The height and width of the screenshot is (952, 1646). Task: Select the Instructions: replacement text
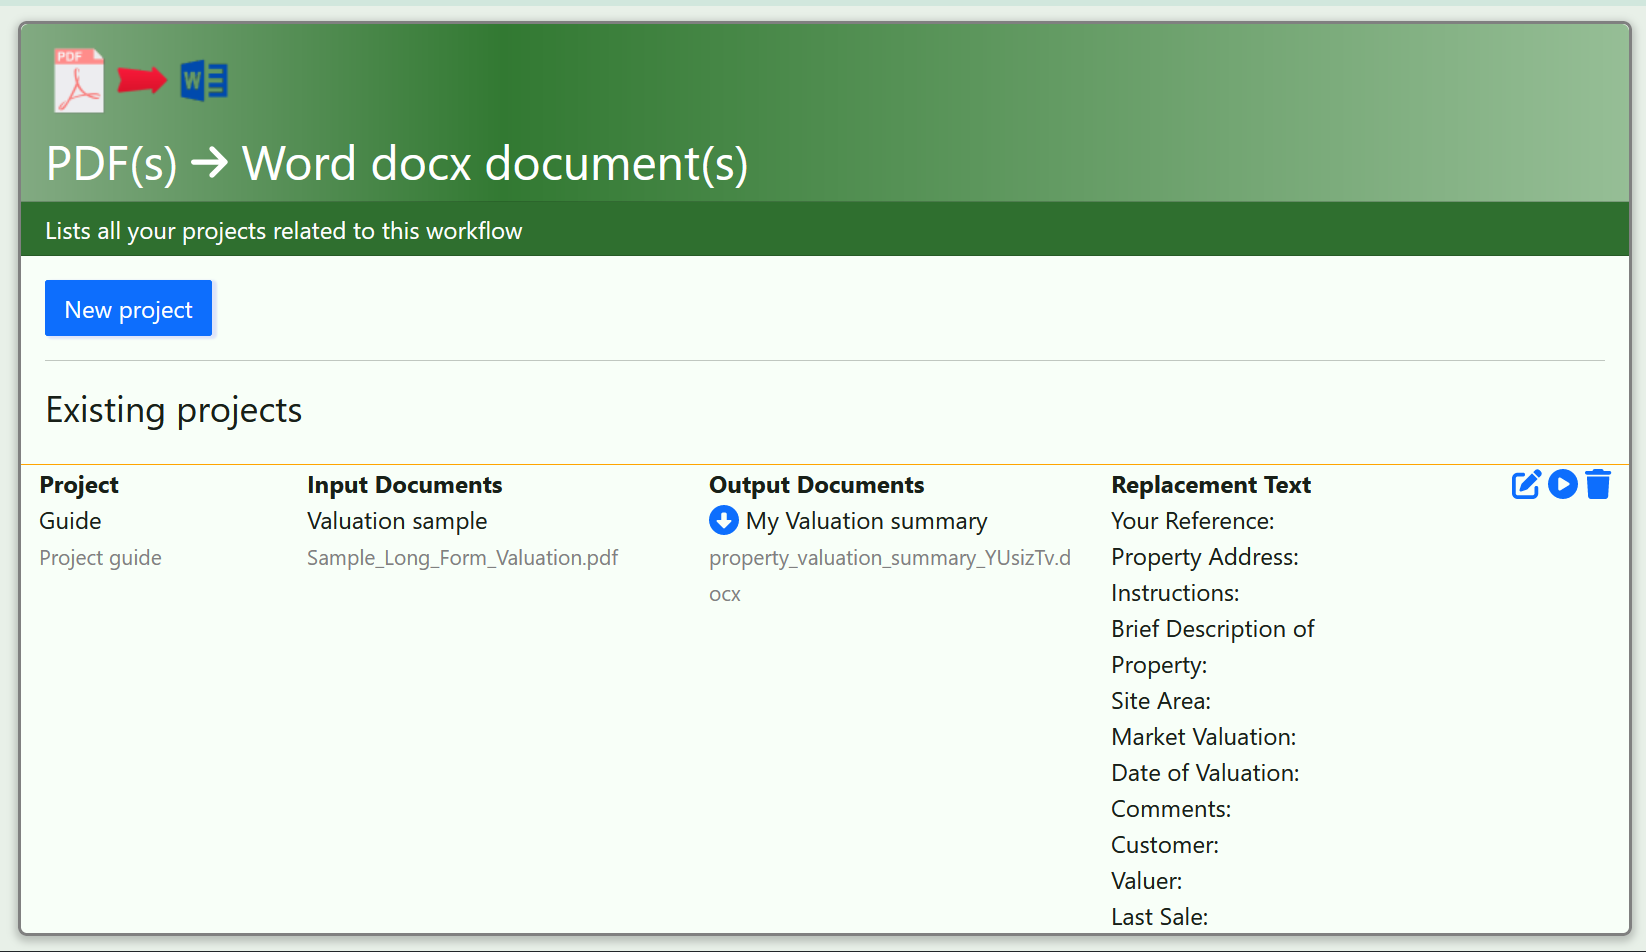tap(1175, 593)
